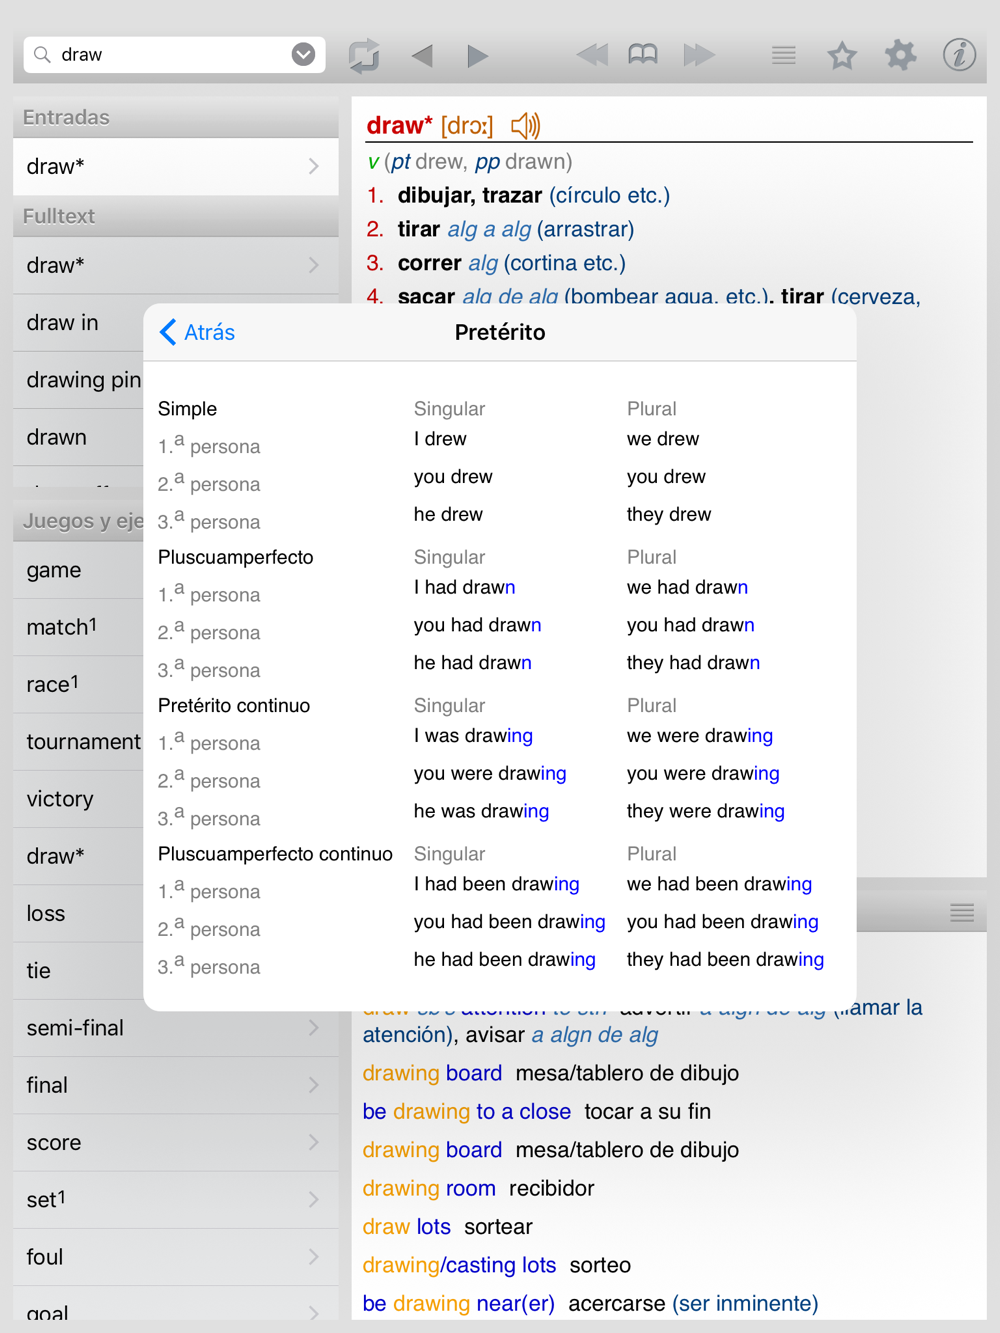Go back with the left triangle arrow

[x=422, y=55]
